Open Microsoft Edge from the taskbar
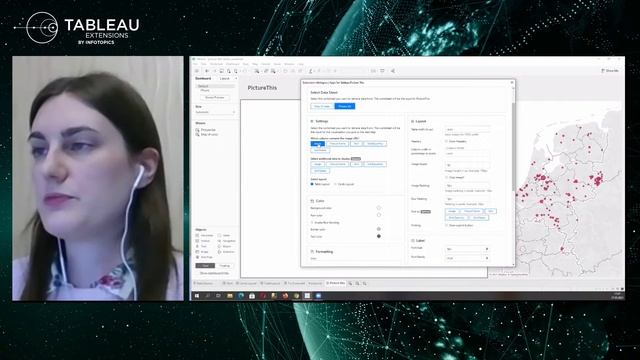Image resolution: width=640 pixels, height=360 pixels. pos(241,296)
